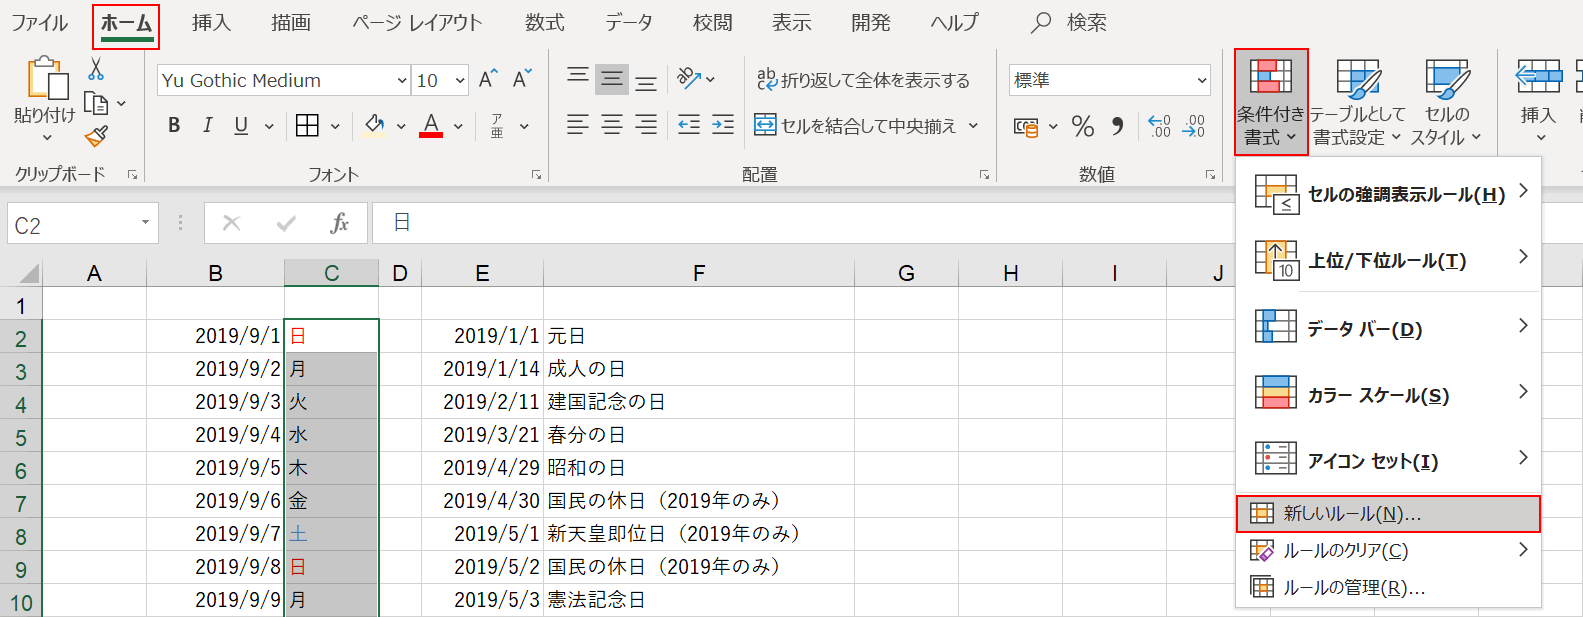The width and height of the screenshot is (1583, 617).
Task: Open the 標準 number format dropdown
Action: (1202, 81)
